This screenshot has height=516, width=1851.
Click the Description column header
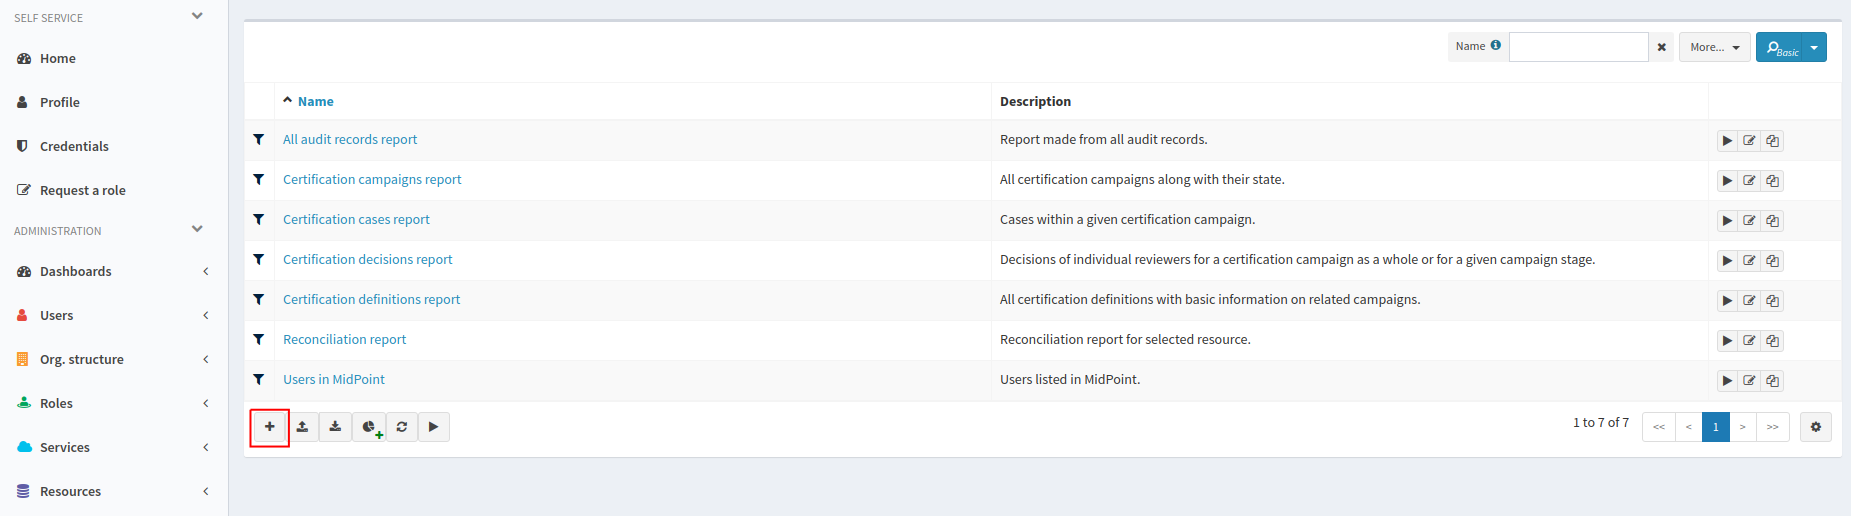click(1035, 101)
